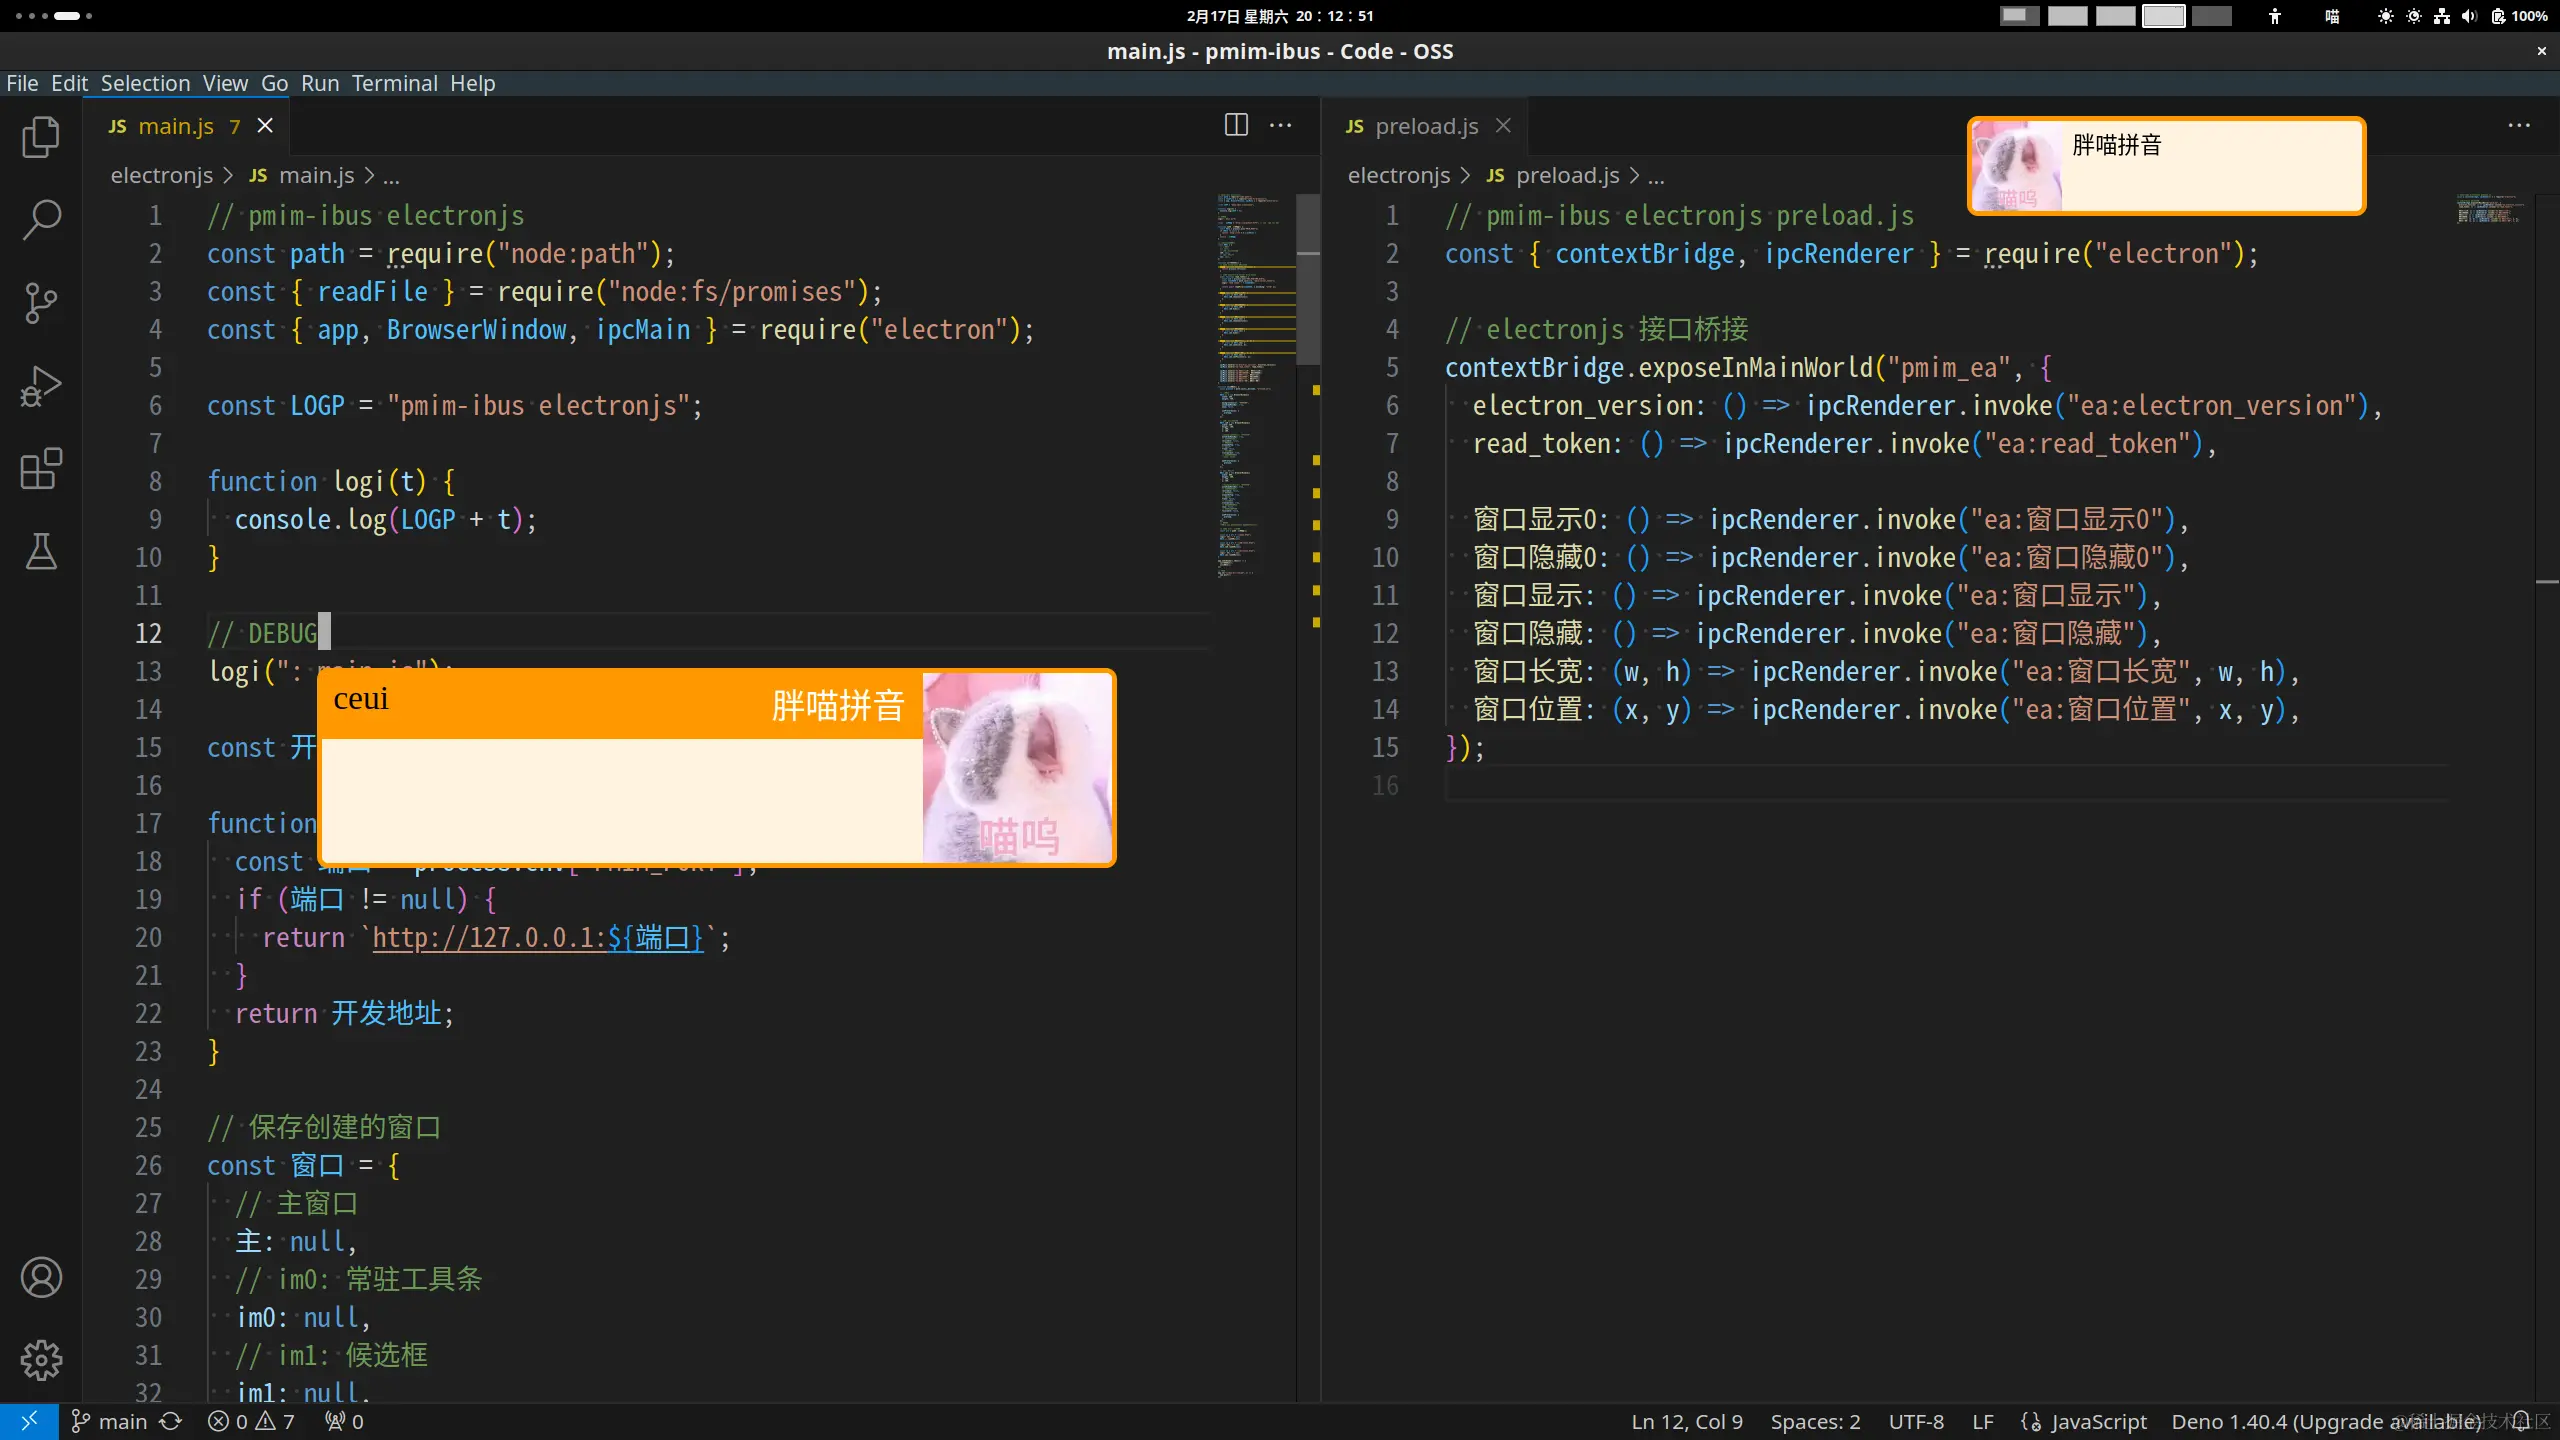Open the Accounts icon
Image resolution: width=2560 pixels, height=1440 pixels.
pyautogui.click(x=41, y=1277)
